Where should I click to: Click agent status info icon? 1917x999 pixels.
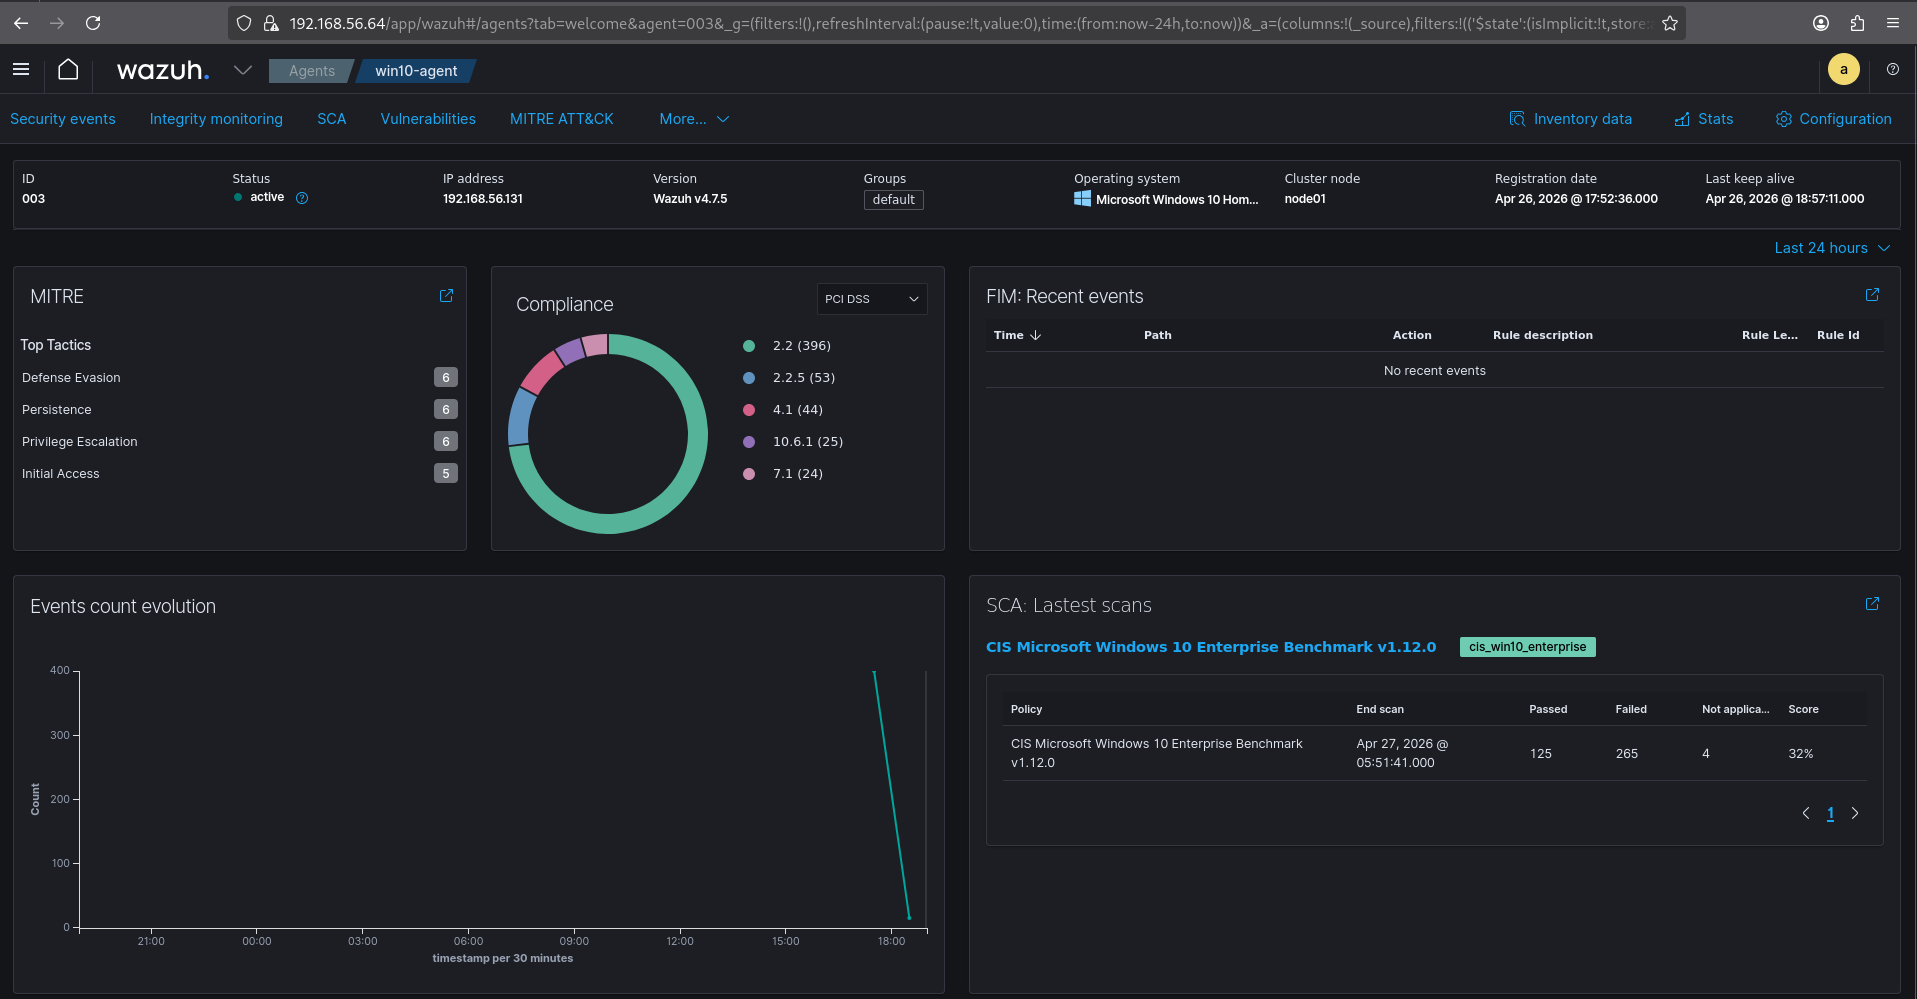point(302,198)
